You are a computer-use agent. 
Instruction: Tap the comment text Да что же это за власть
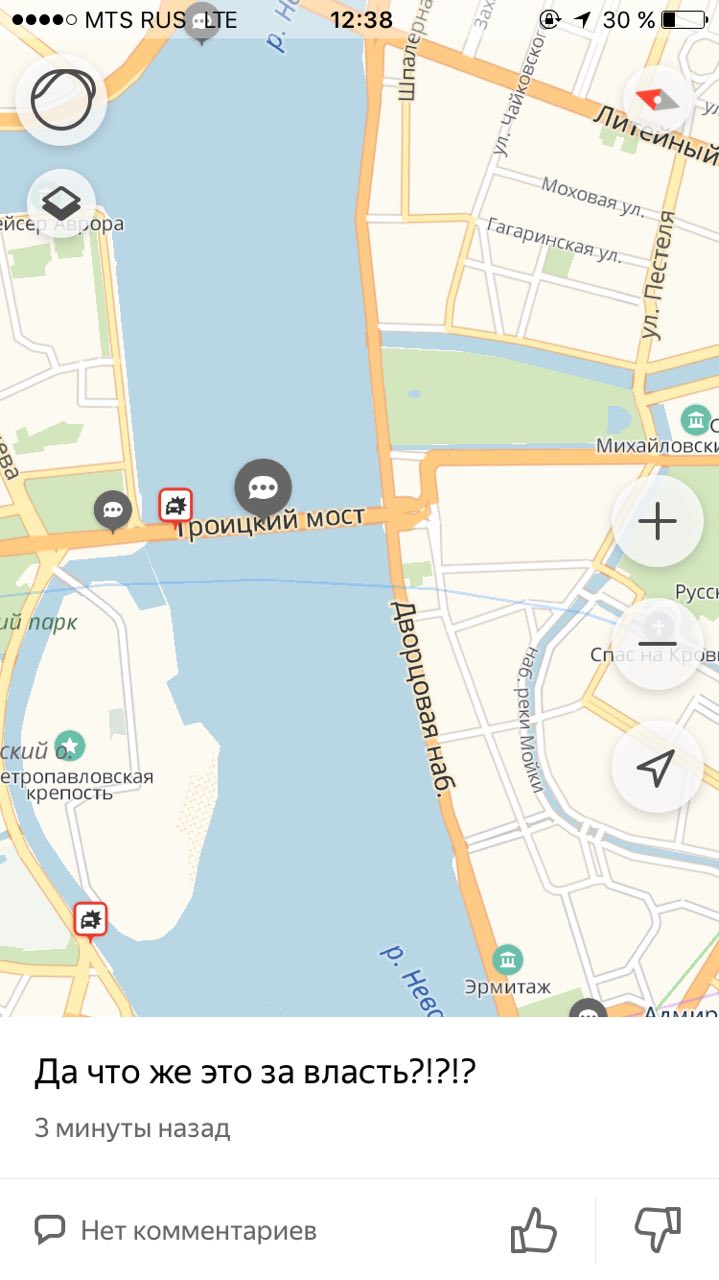point(254,1073)
